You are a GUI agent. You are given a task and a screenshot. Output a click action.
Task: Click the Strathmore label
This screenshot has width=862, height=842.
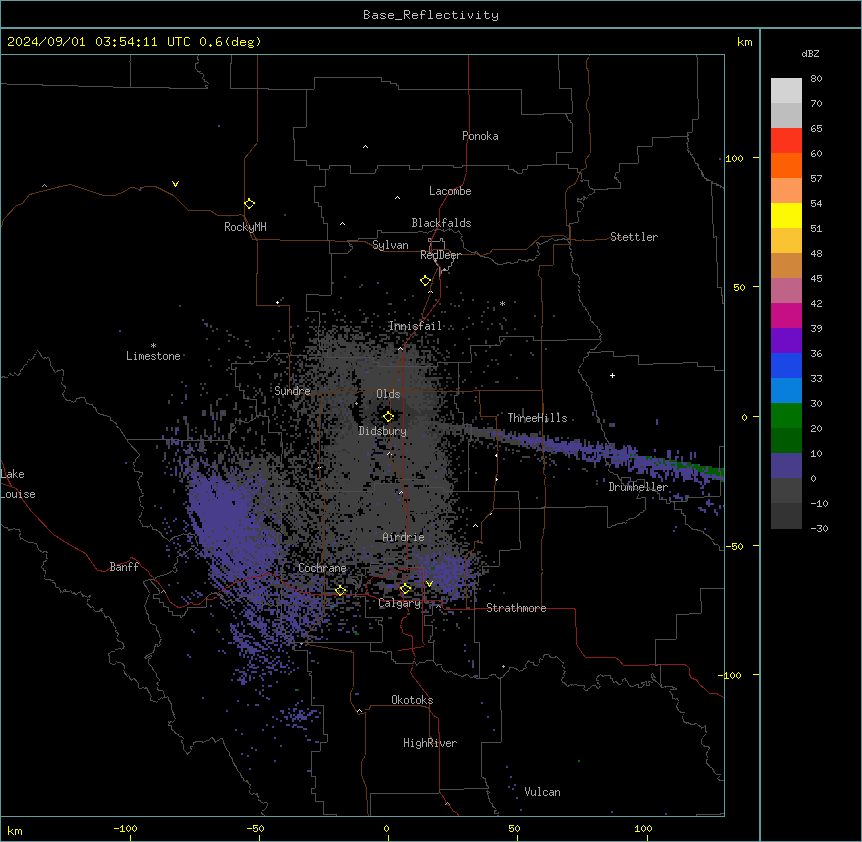516,608
